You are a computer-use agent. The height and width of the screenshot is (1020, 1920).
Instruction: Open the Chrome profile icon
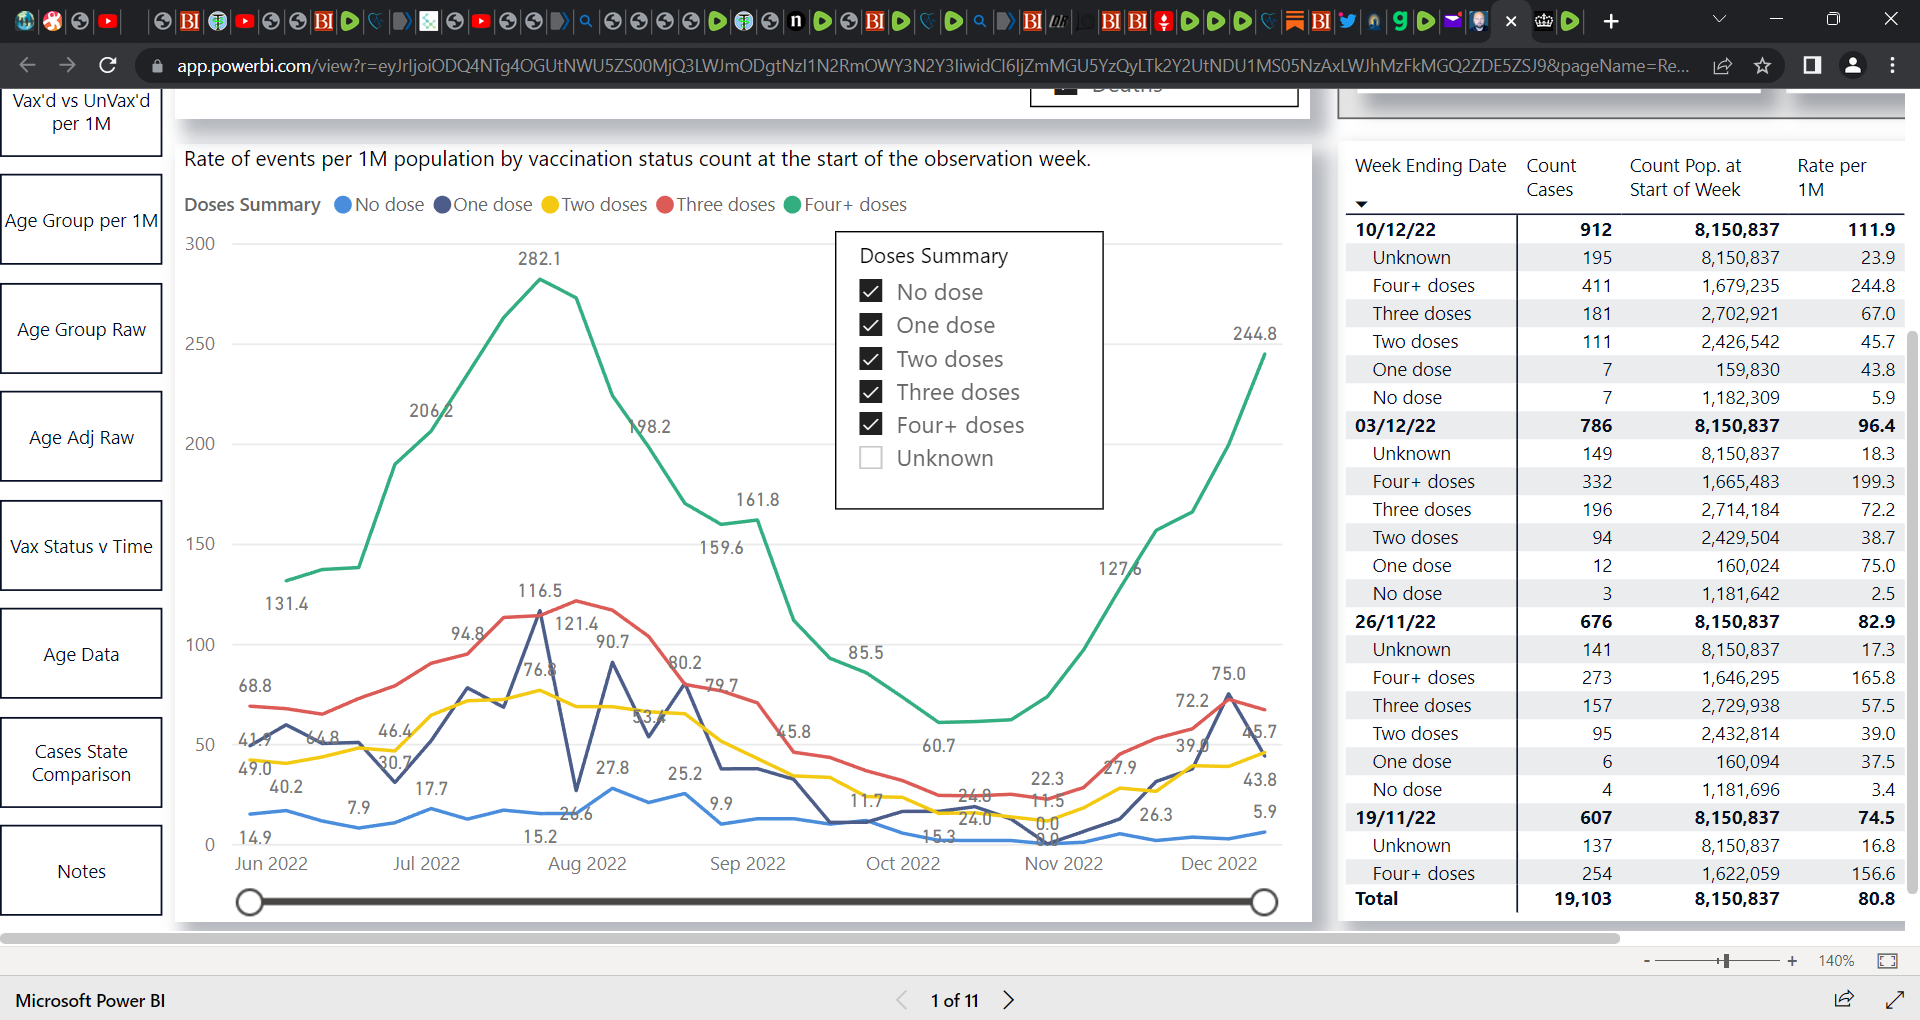pos(1852,66)
